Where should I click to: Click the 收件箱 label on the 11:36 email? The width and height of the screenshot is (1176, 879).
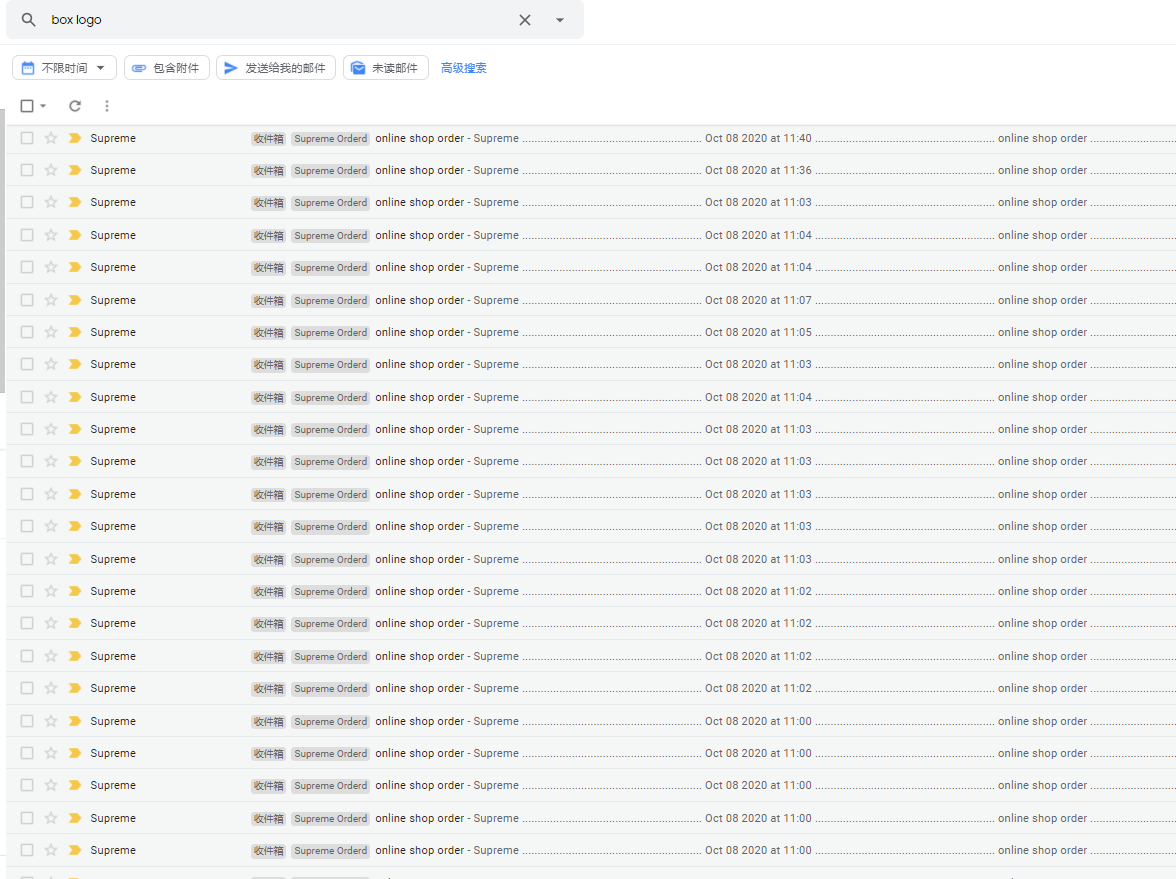[x=268, y=171]
